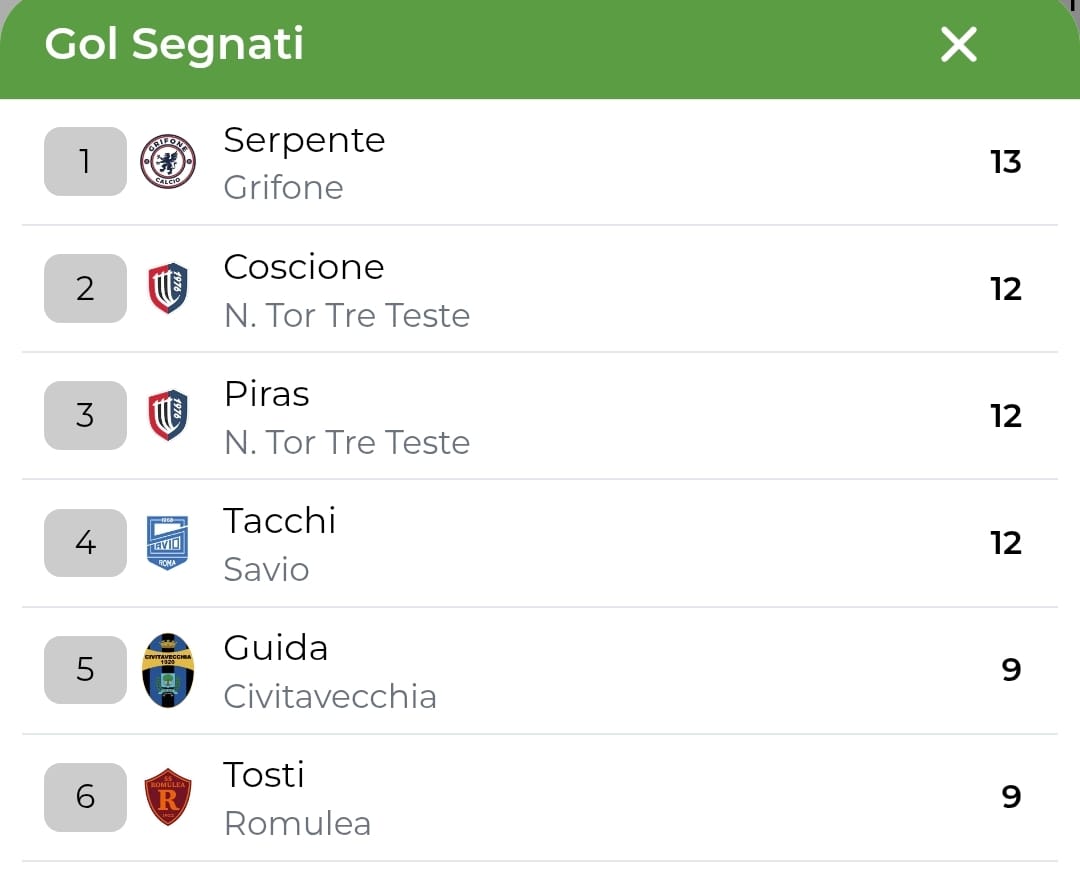Select player name Tosti
The image size is (1080, 876).
click(x=264, y=775)
